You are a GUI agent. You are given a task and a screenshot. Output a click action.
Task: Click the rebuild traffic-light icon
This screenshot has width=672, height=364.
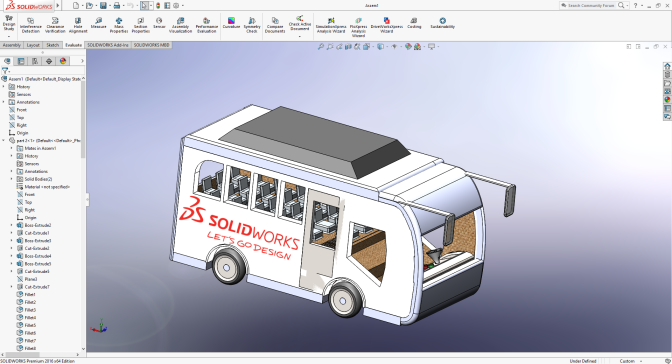pyautogui.click(x=158, y=6)
